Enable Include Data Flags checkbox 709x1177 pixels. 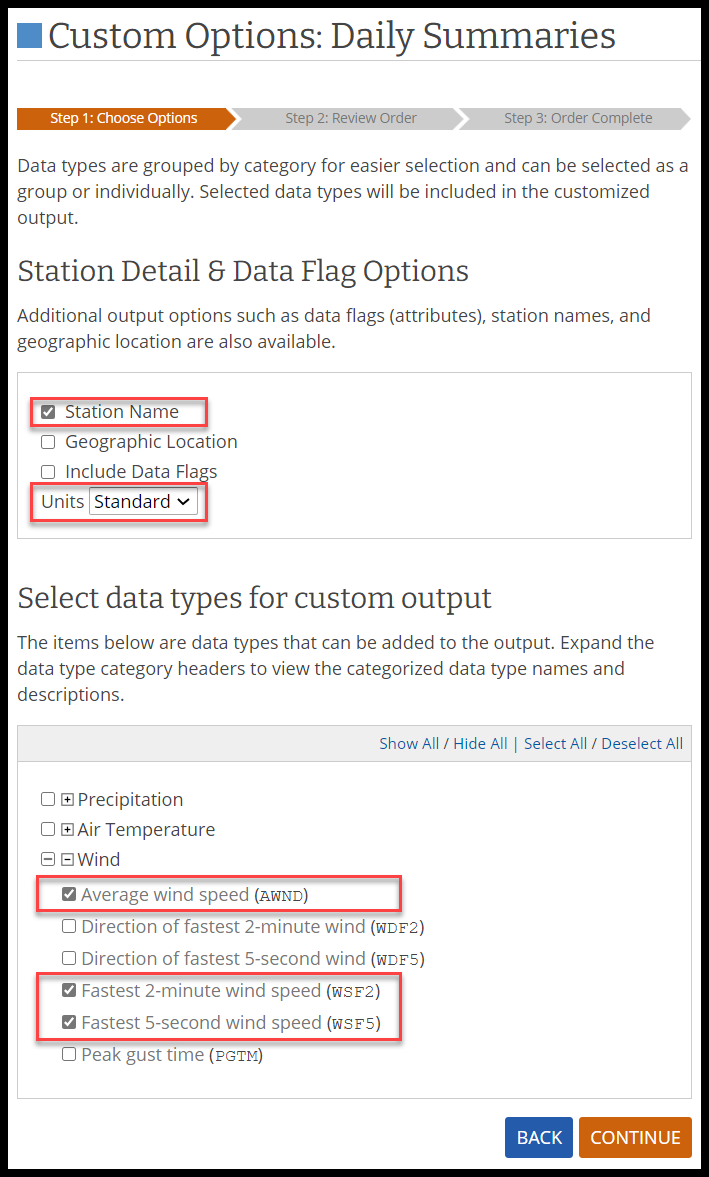click(x=48, y=472)
